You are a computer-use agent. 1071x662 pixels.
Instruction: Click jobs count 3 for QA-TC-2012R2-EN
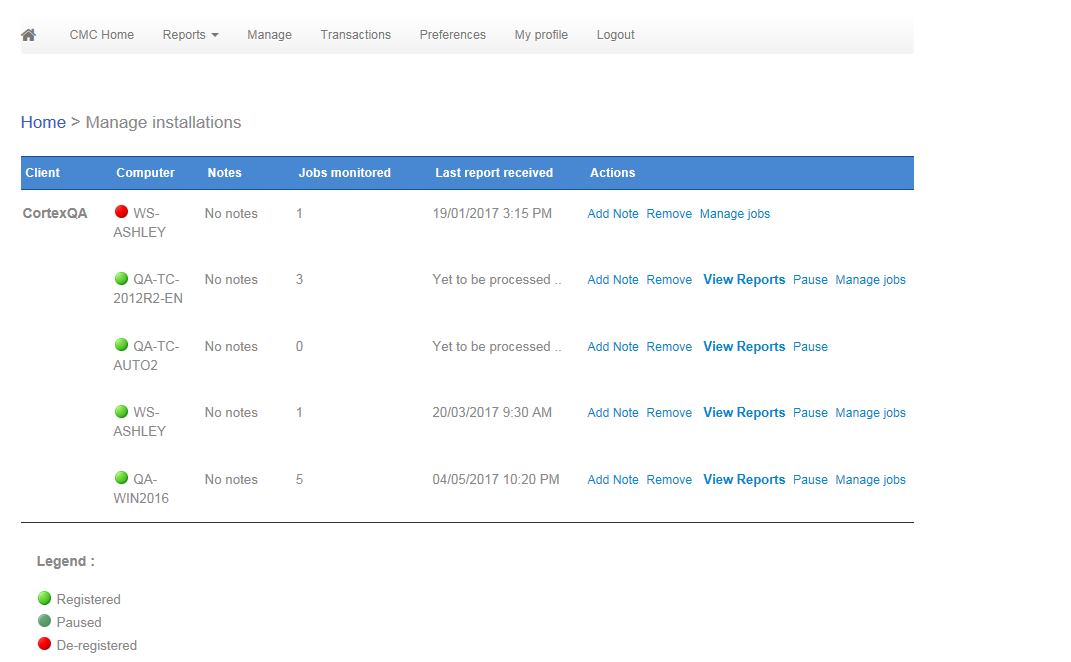[x=299, y=279]
